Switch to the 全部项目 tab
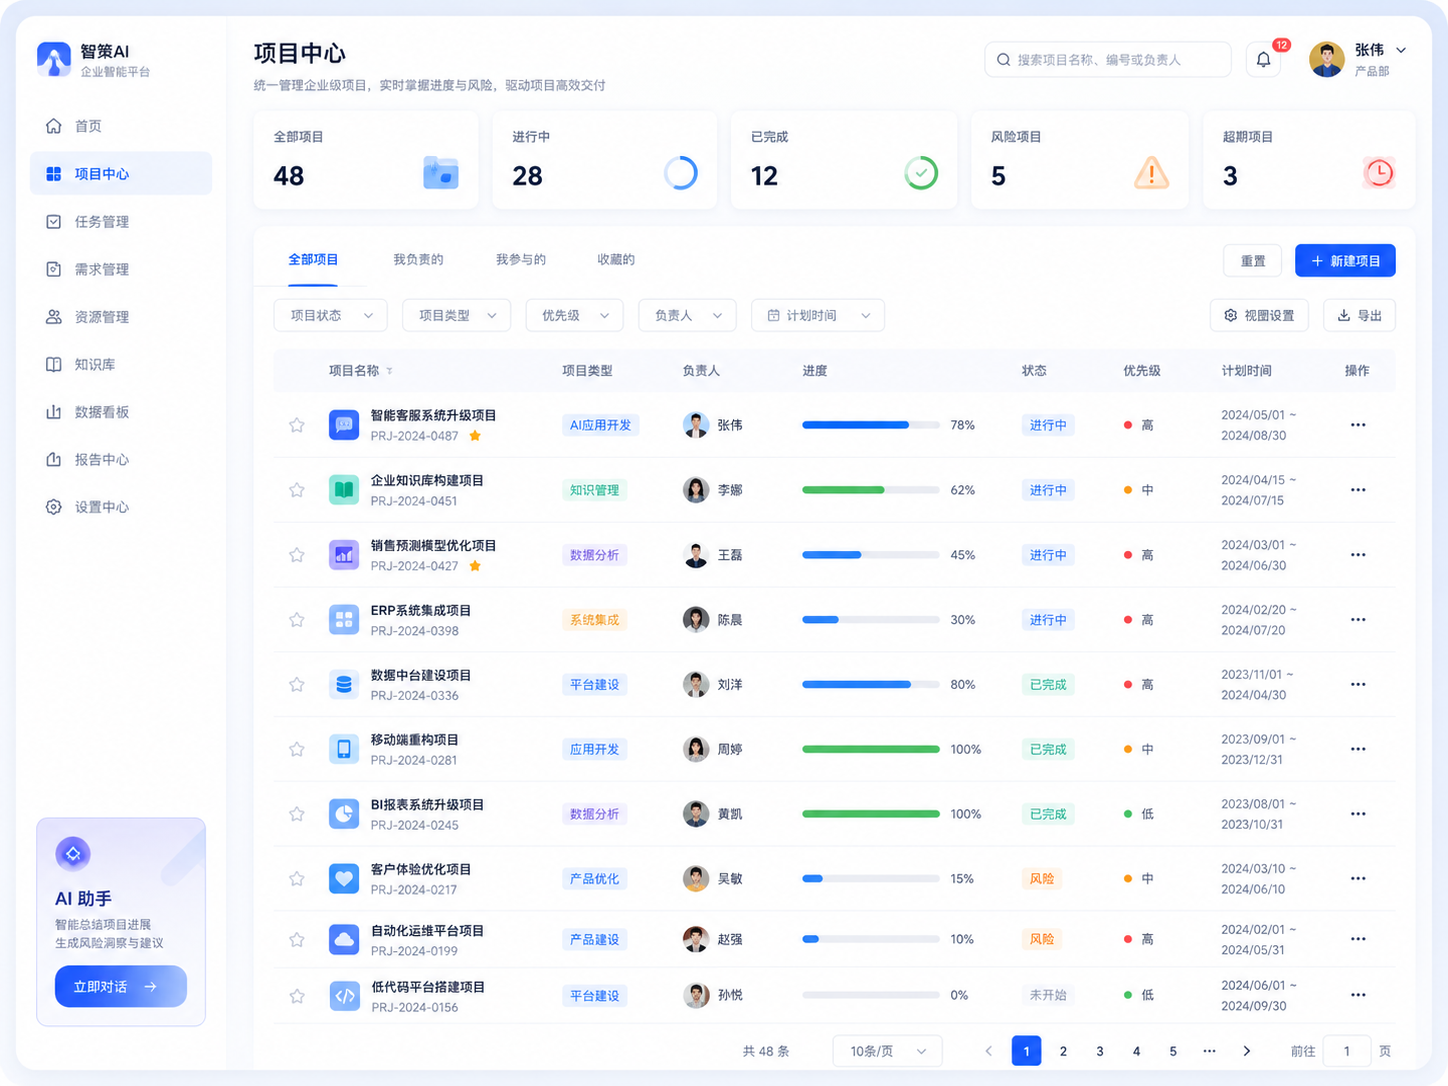This screenshot has width=1448, height=1086. coord(313,260)
